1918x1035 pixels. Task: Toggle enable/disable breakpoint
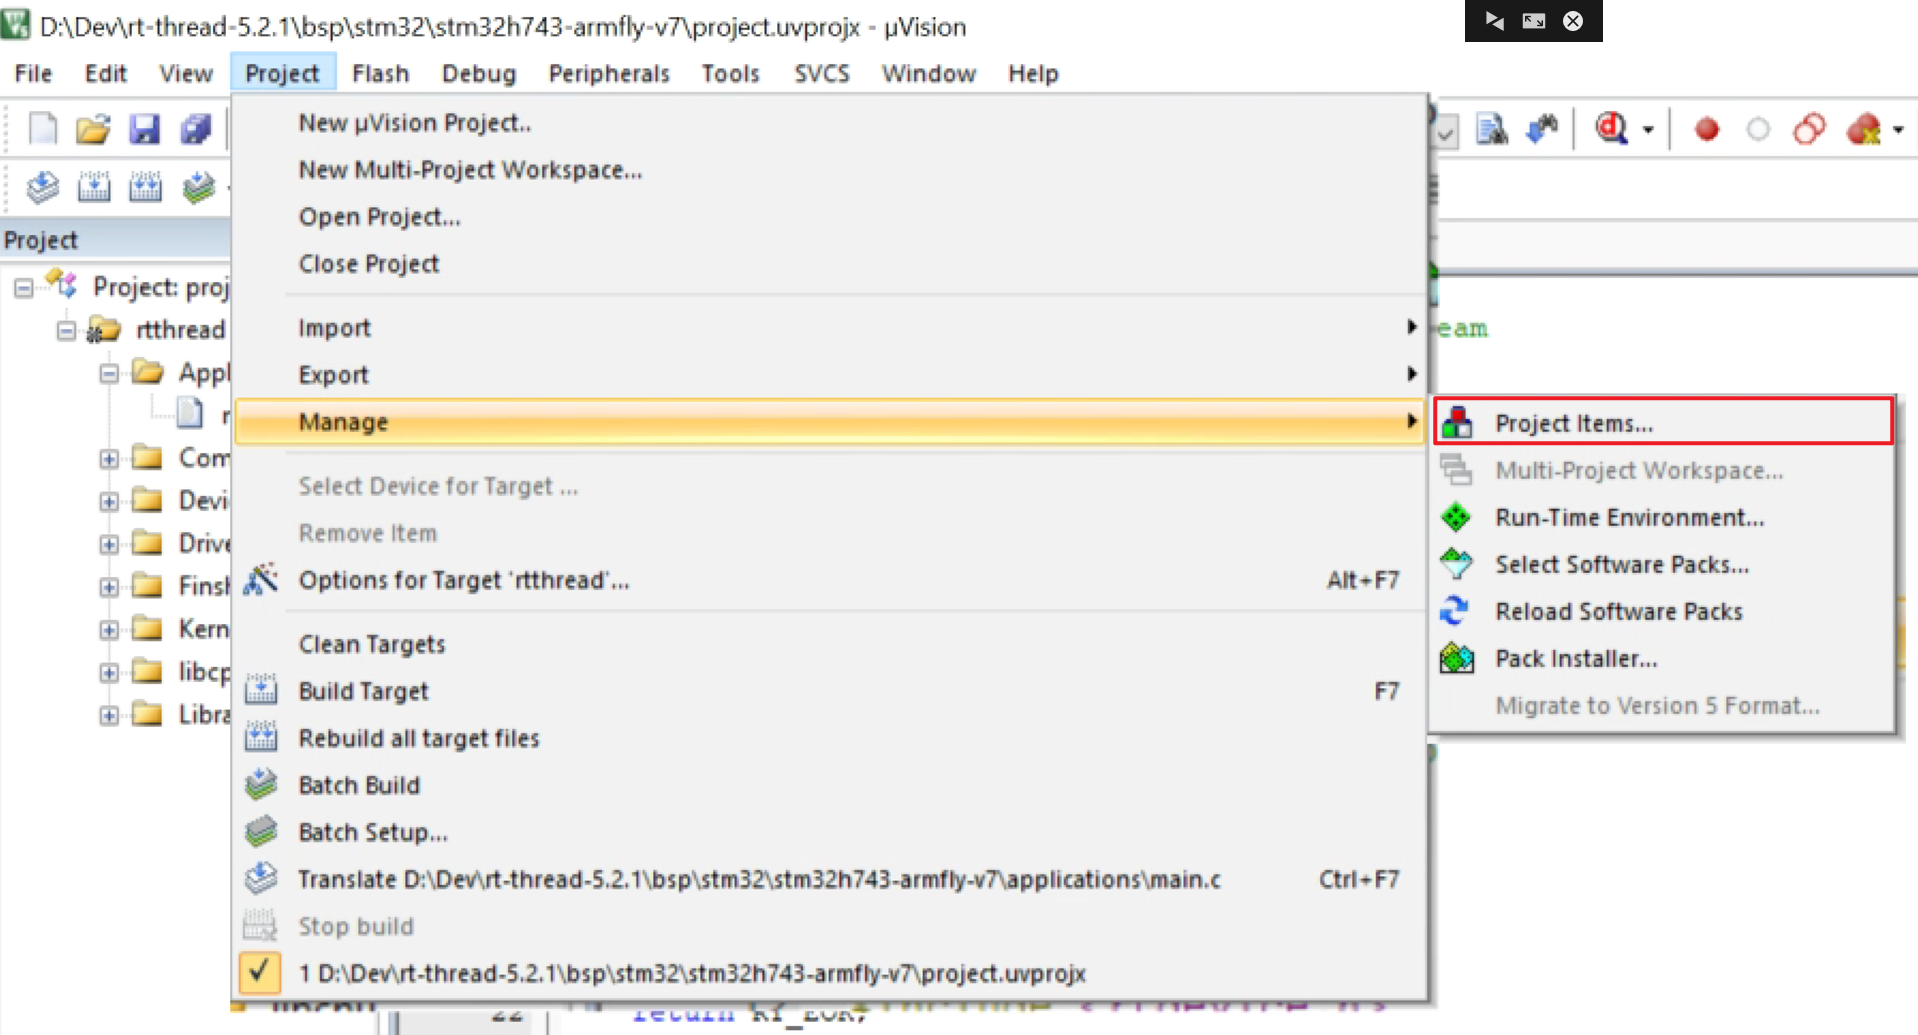pyautogui.click(x=1757, y=128)
